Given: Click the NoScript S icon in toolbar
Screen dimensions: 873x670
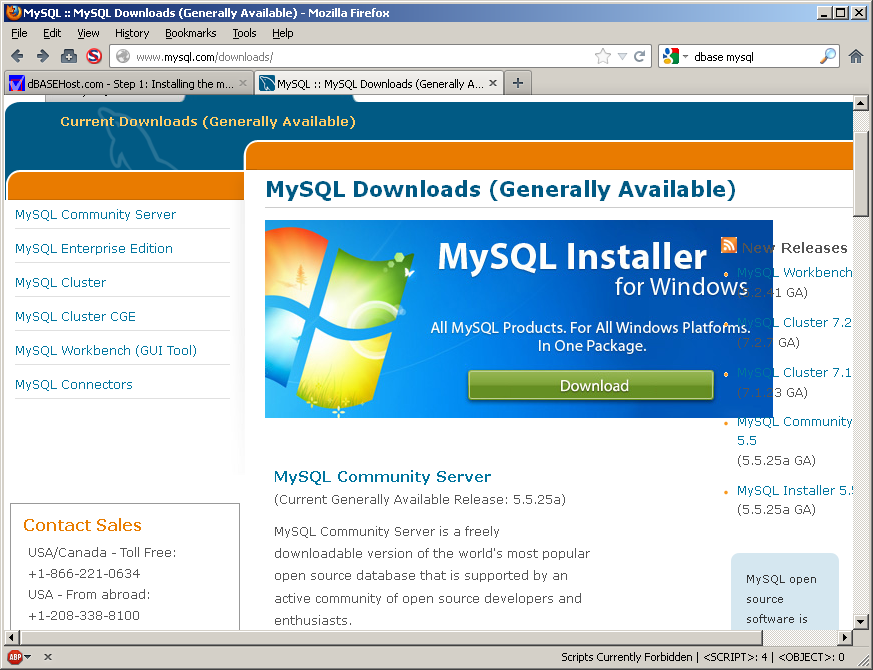Looking at the screenshot, I should (x=94, y=56).
